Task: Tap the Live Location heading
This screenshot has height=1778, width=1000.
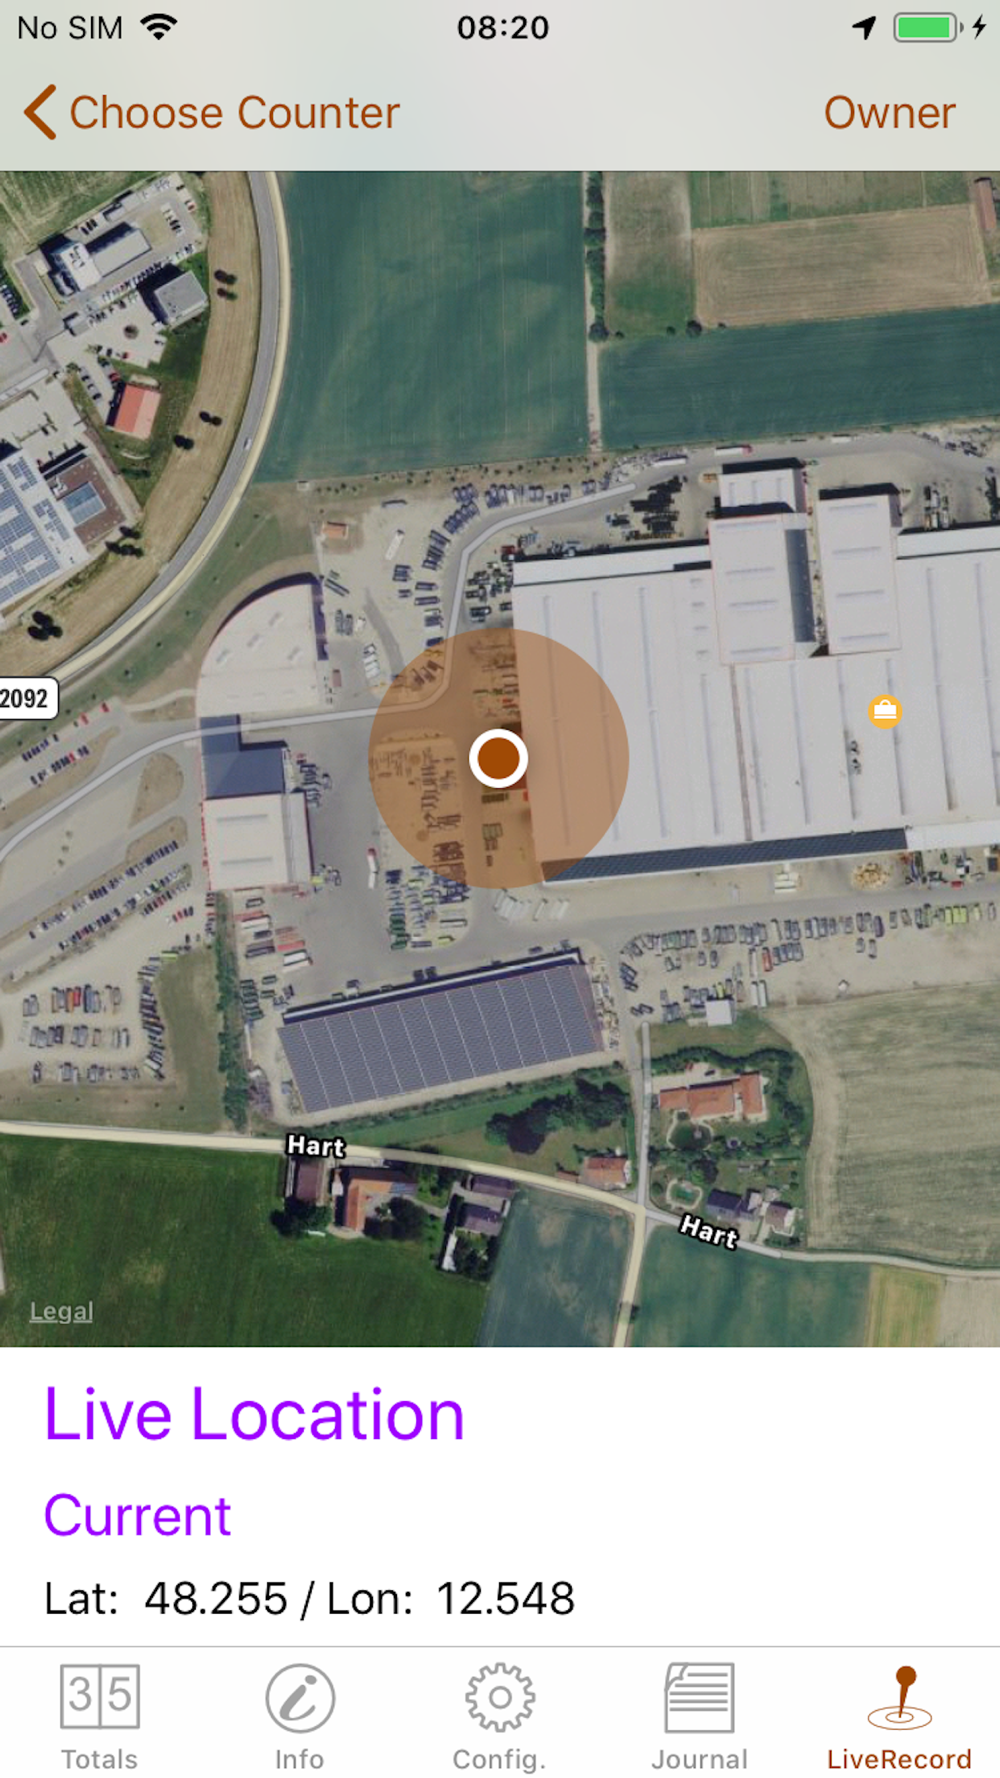Action: [x=254, y=1414]
